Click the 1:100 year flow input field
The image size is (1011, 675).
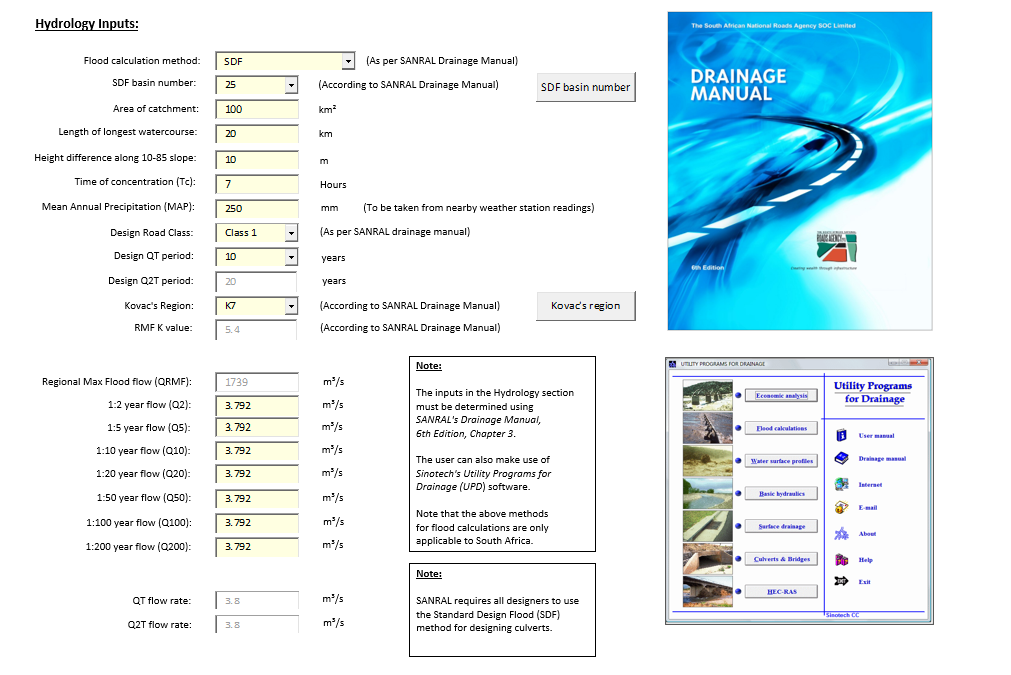(257, 522)
